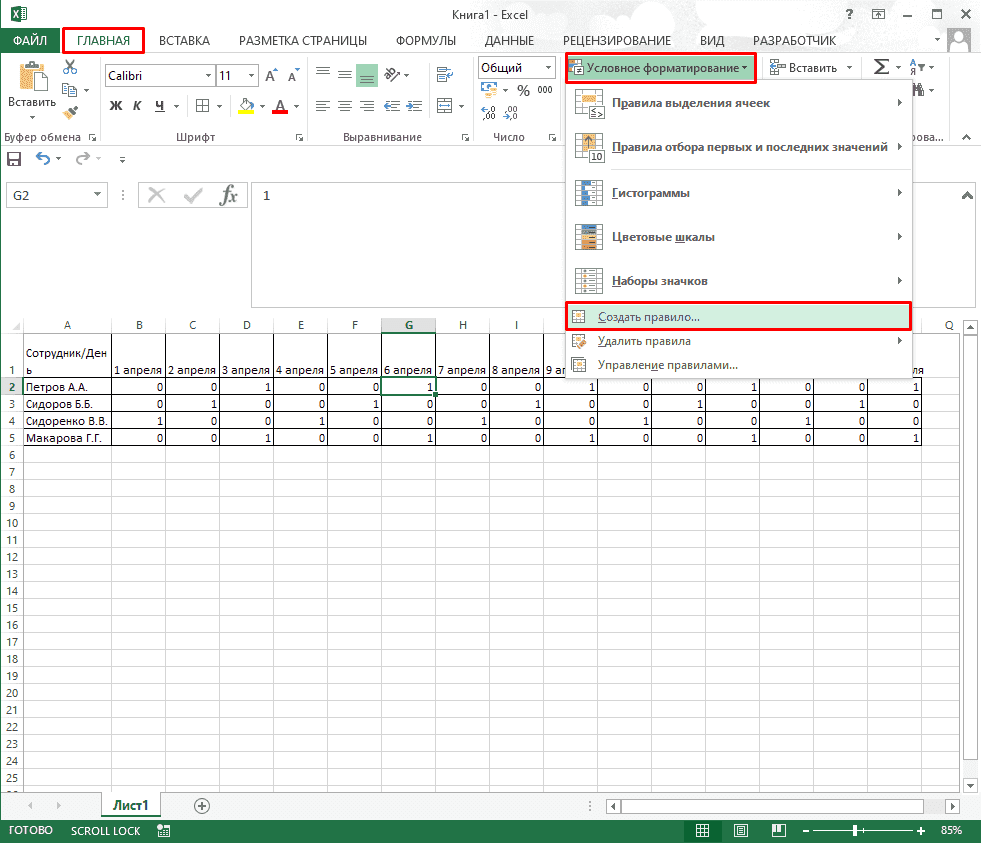The width and height of the screenshot is (981, 843).
Task: Open the font name Calibri dropdown
Action: coord(208,76)
